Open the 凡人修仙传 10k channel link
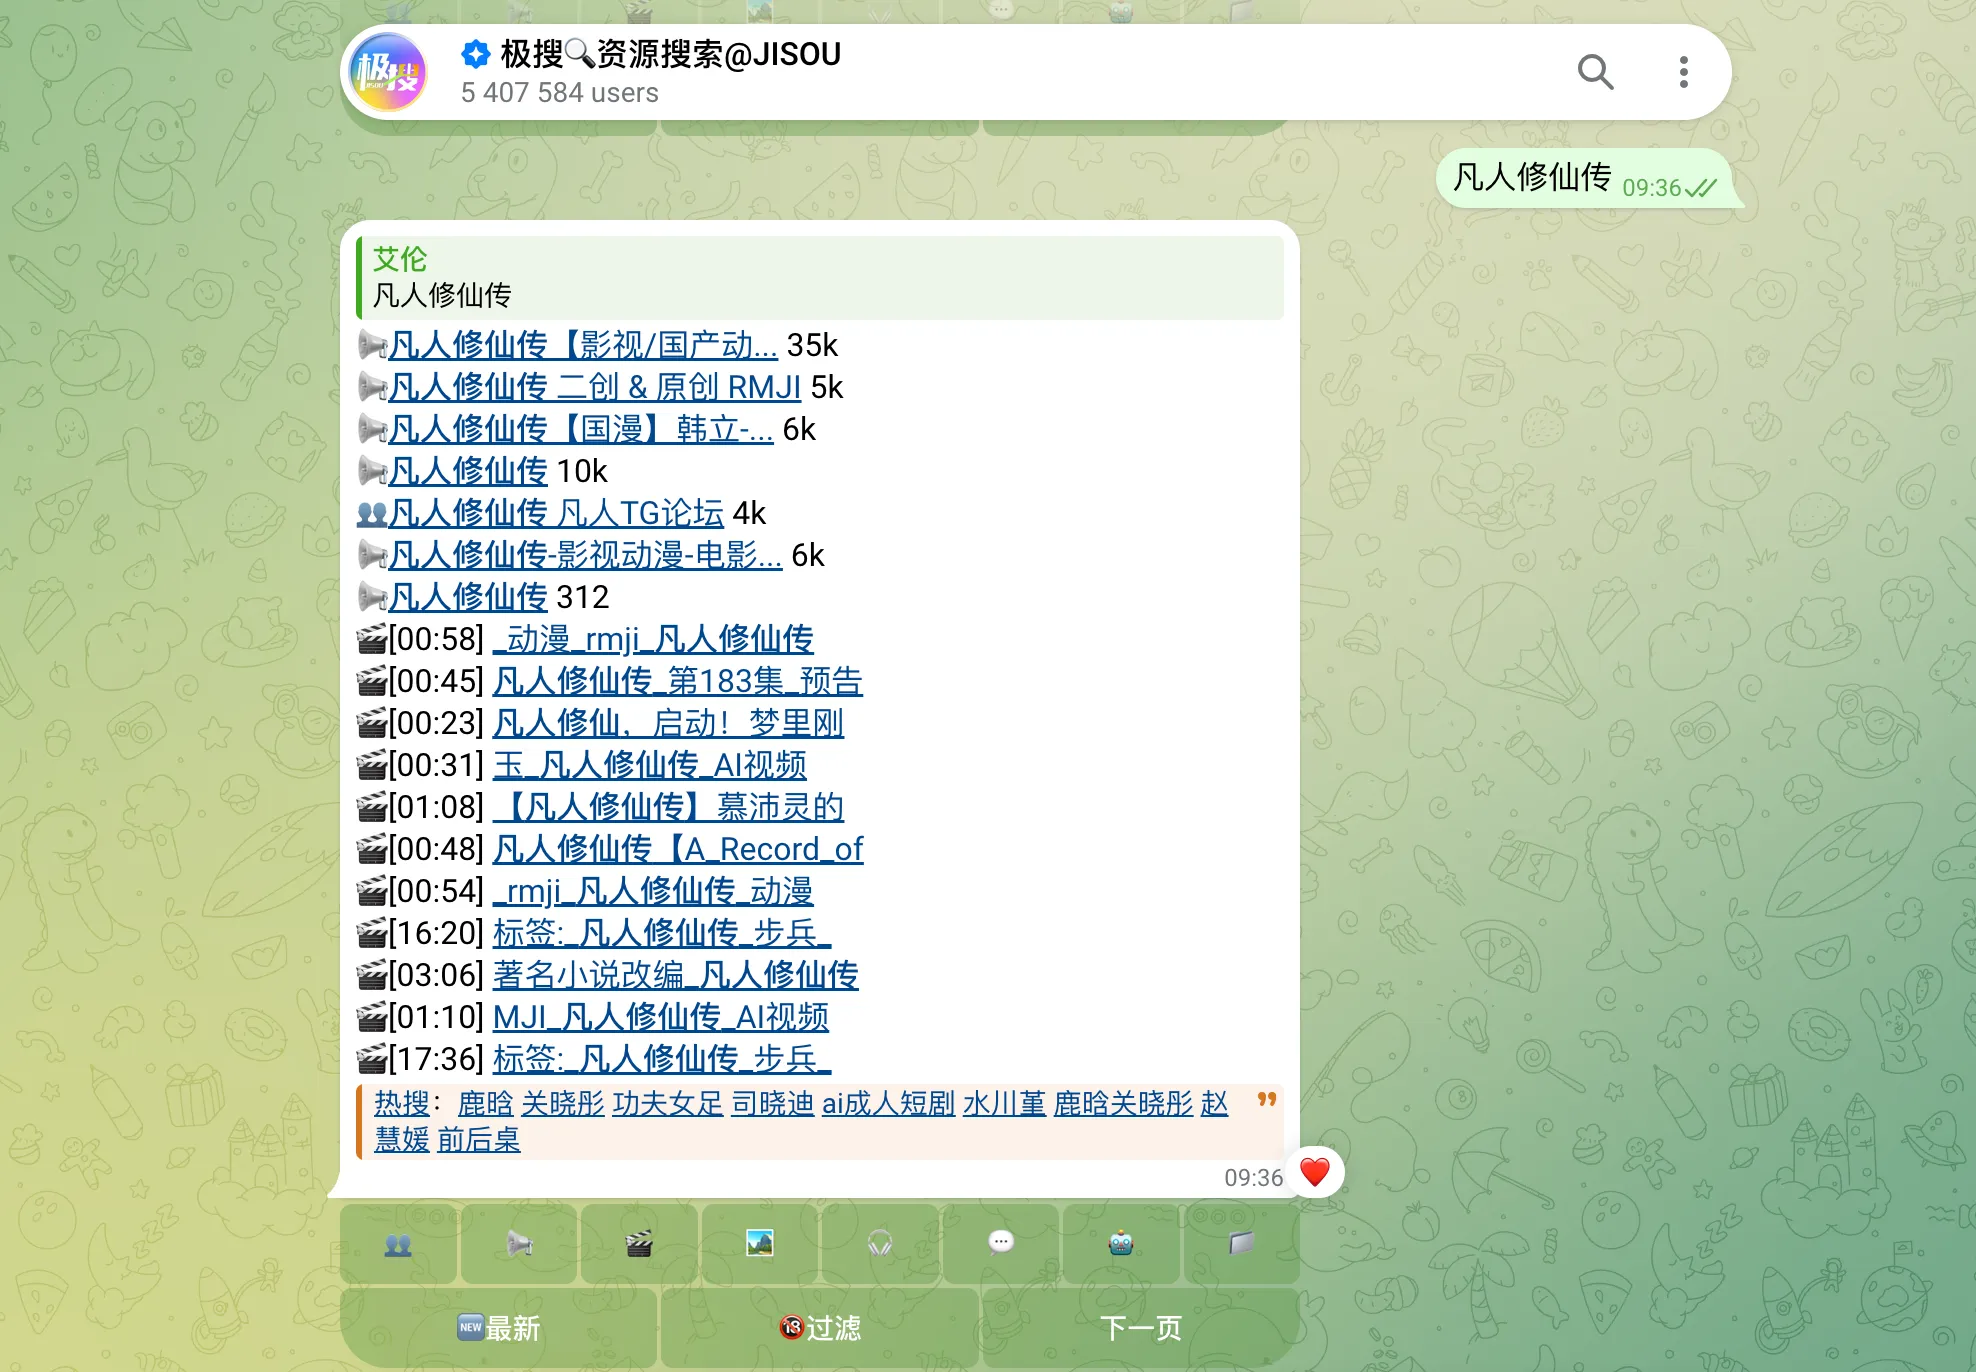1976x1372 pixels. (x=468, y=471)
